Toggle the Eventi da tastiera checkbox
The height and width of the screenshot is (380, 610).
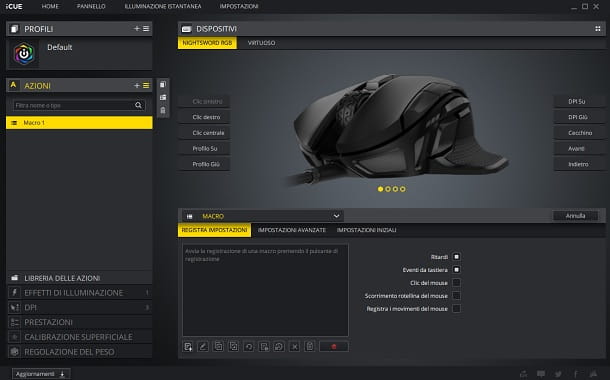click(x=456, y=270)
